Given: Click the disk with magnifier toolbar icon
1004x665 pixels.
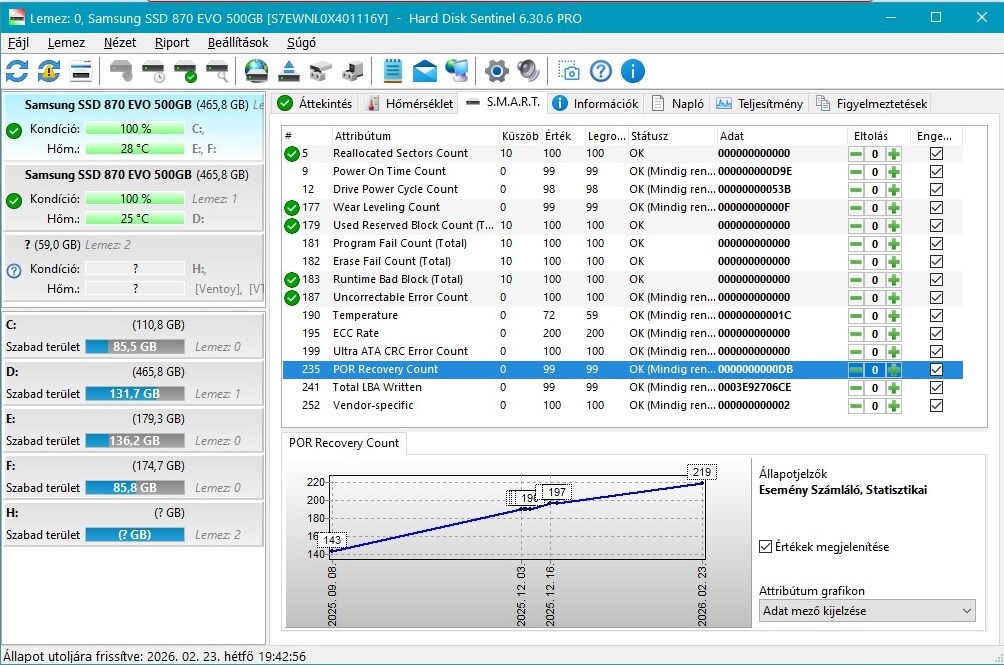Looking at the screenshot, I should click(x=217, y=71).
